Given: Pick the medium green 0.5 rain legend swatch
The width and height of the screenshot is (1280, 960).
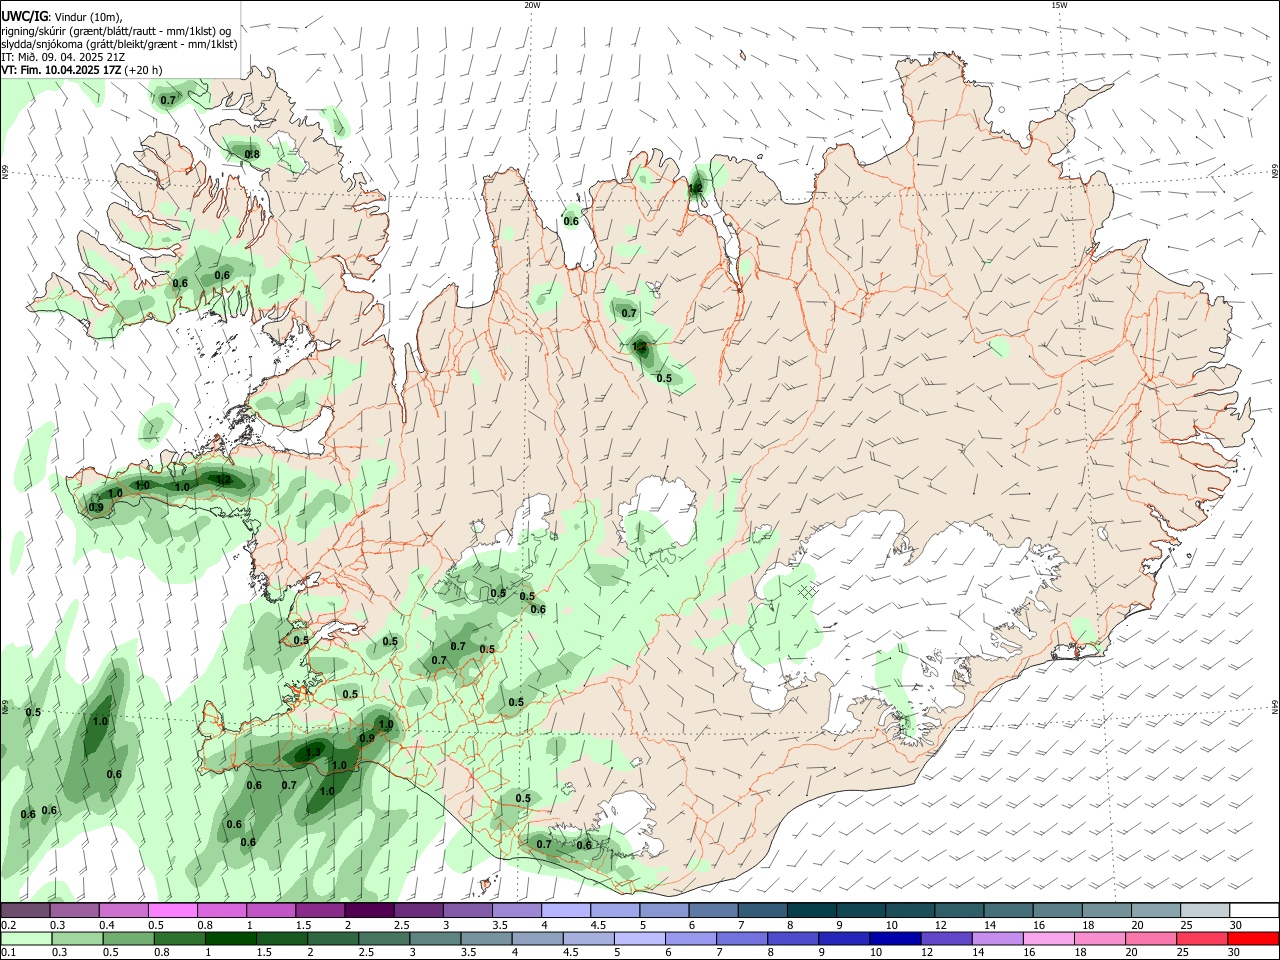Looking at the screenshot, I should [128, 938].
